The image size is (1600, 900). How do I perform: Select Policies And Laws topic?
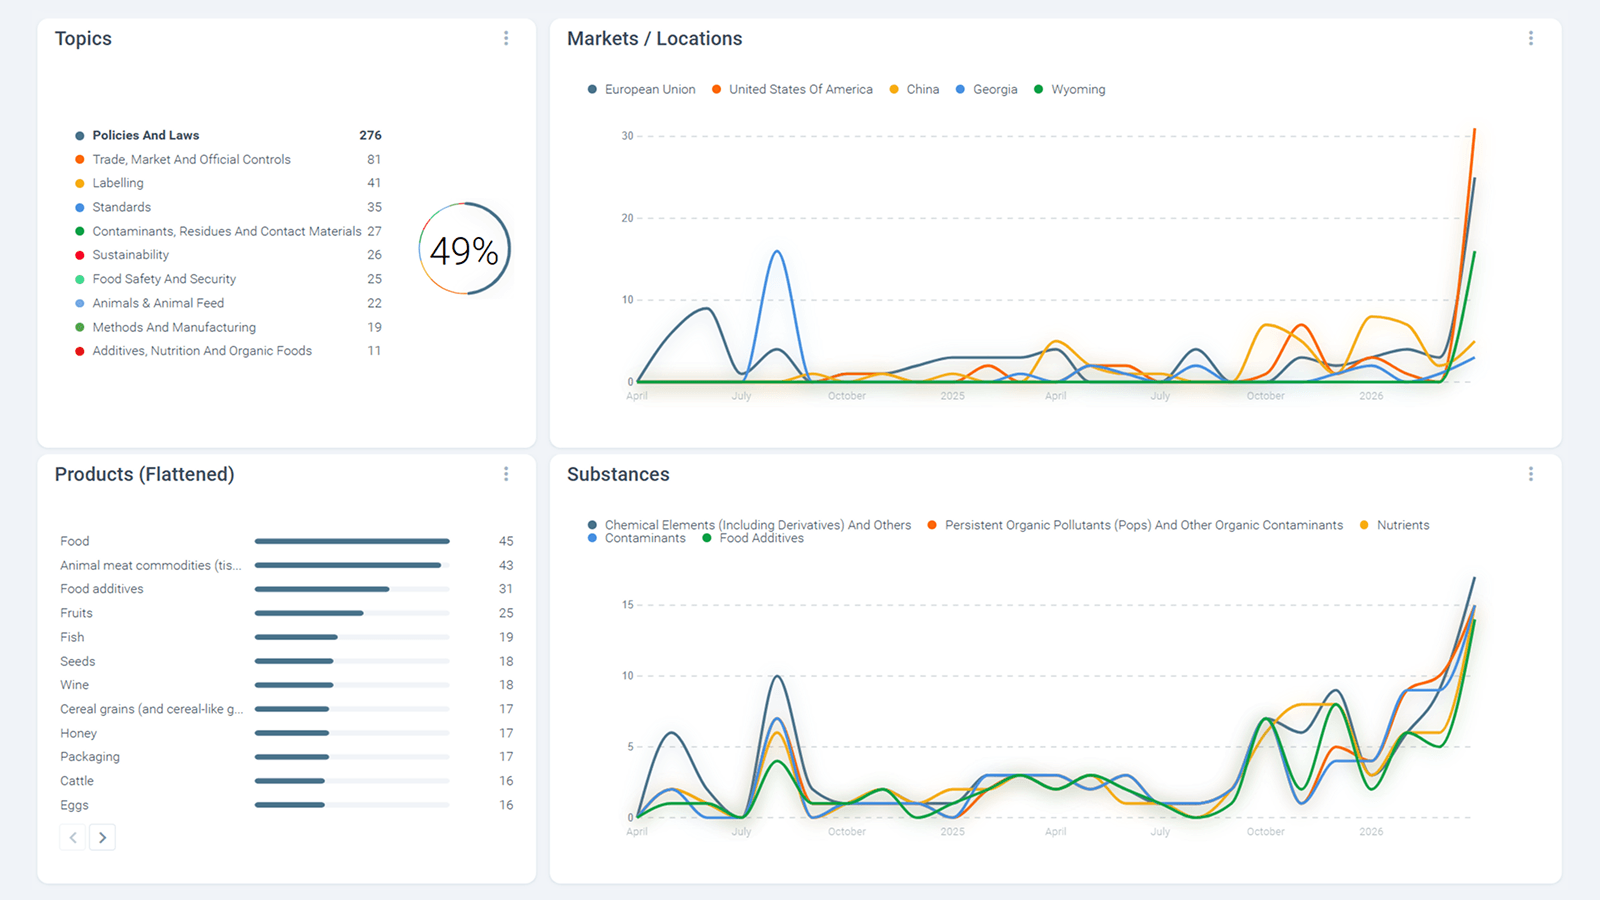[146, 135]
